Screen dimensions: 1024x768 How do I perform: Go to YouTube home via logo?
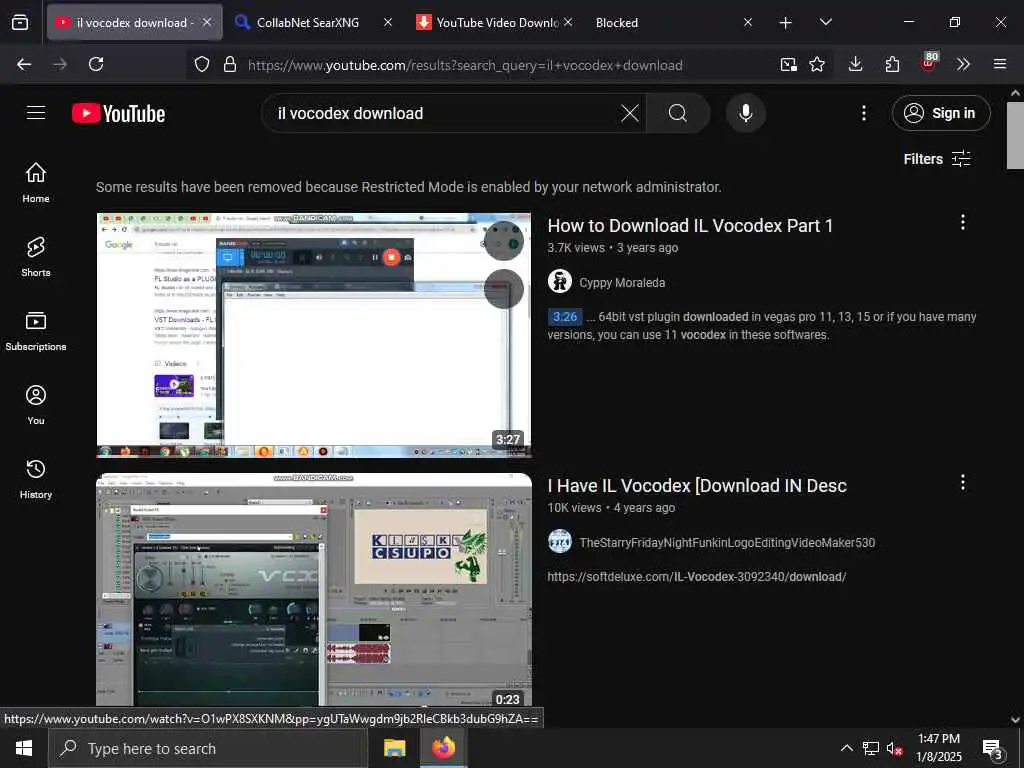click(x=118, y=114)
